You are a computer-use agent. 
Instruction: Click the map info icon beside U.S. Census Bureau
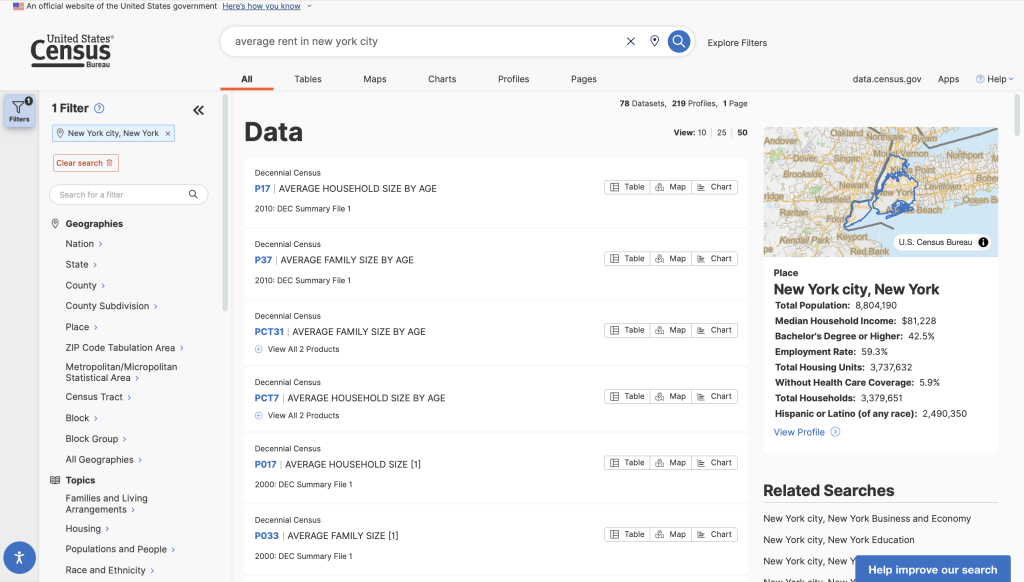tap(983, 242)
